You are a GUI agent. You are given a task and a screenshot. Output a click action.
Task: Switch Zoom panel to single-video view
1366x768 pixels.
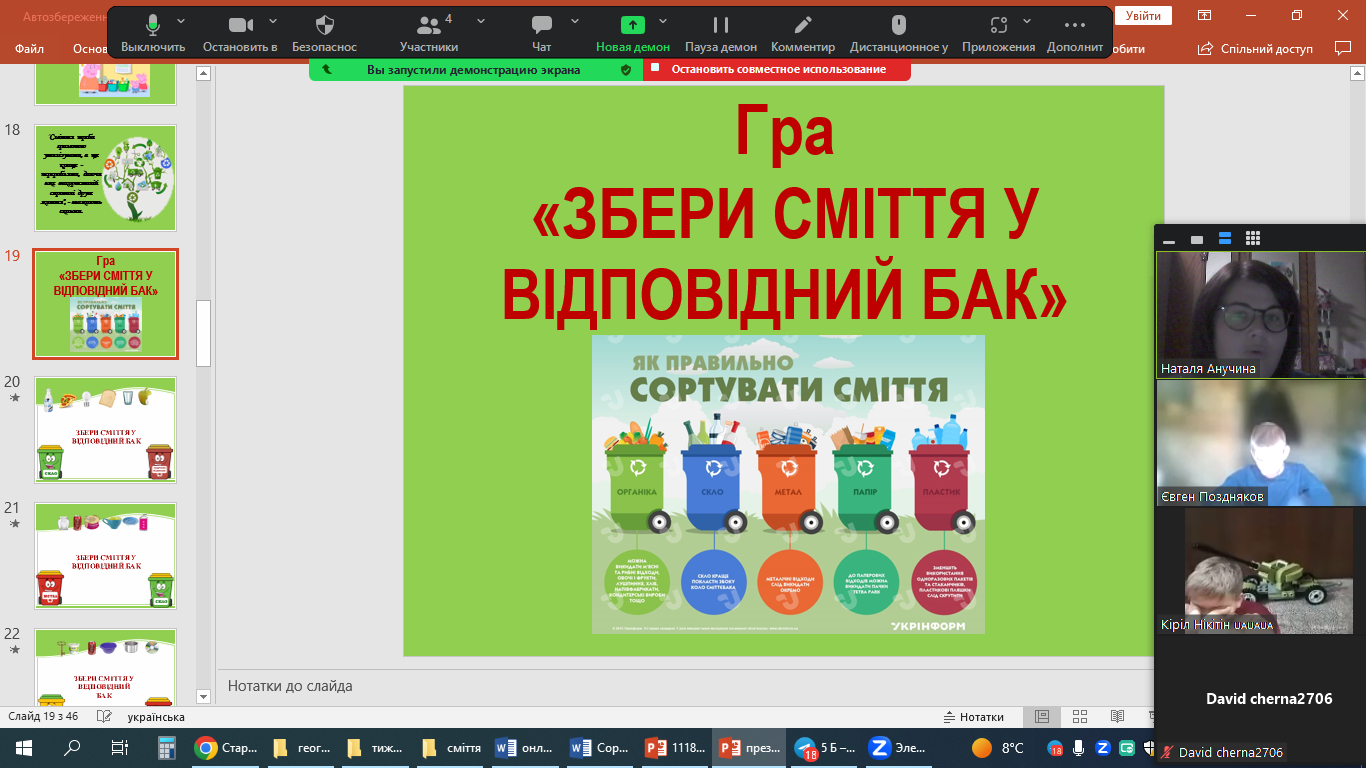[1197, 239]
